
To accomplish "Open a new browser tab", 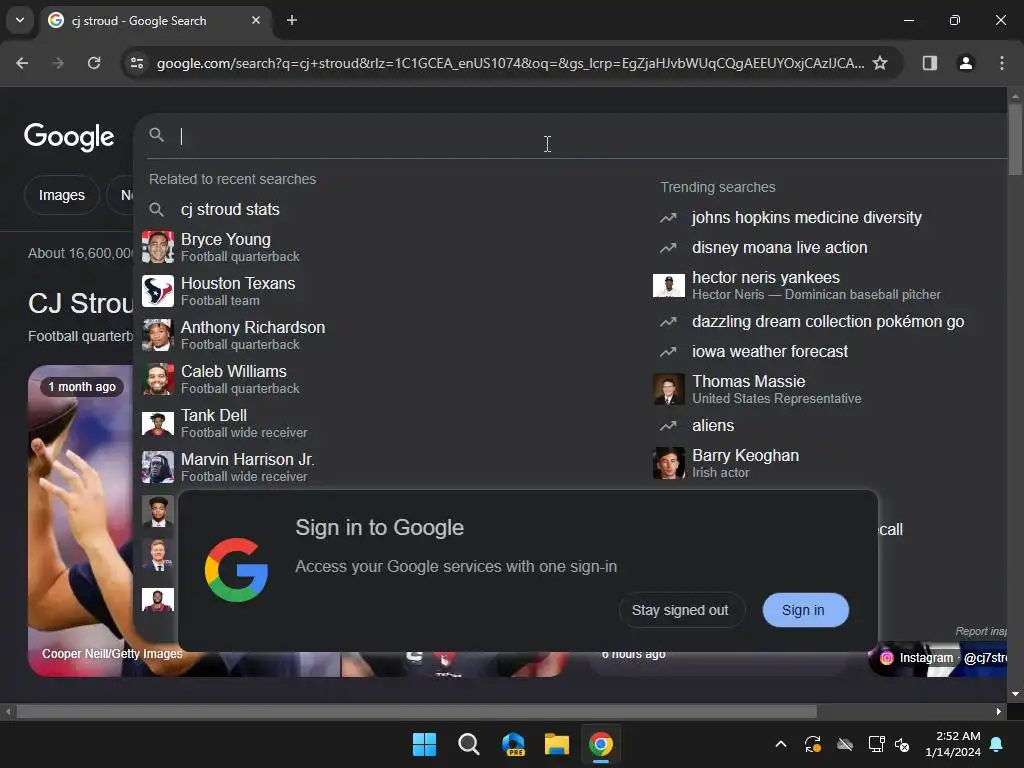I will [292, 20].
